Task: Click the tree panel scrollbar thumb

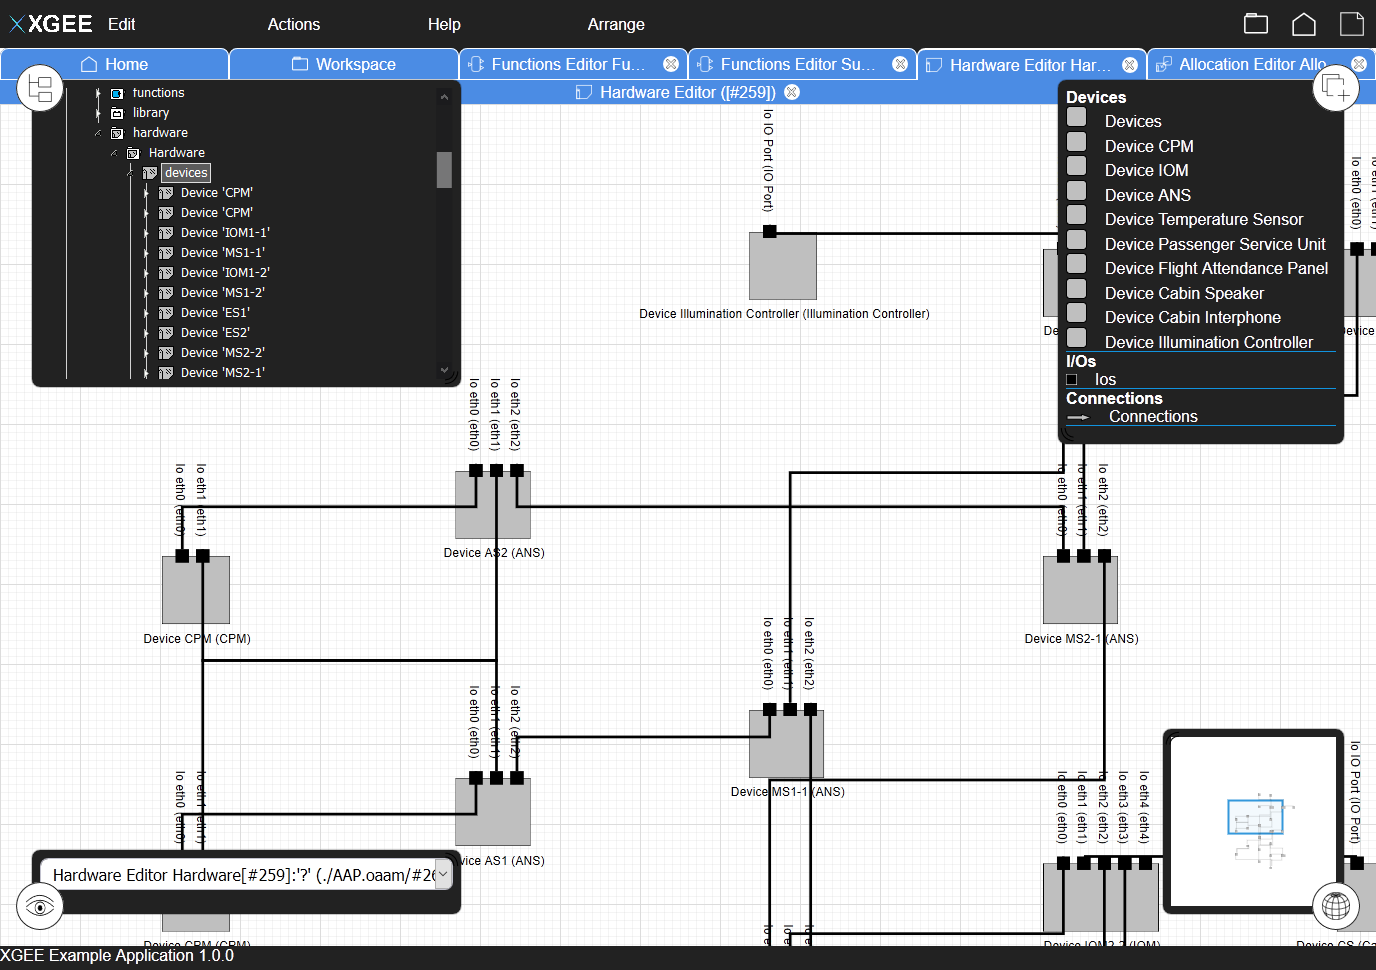Action: [x=444, y=170]
